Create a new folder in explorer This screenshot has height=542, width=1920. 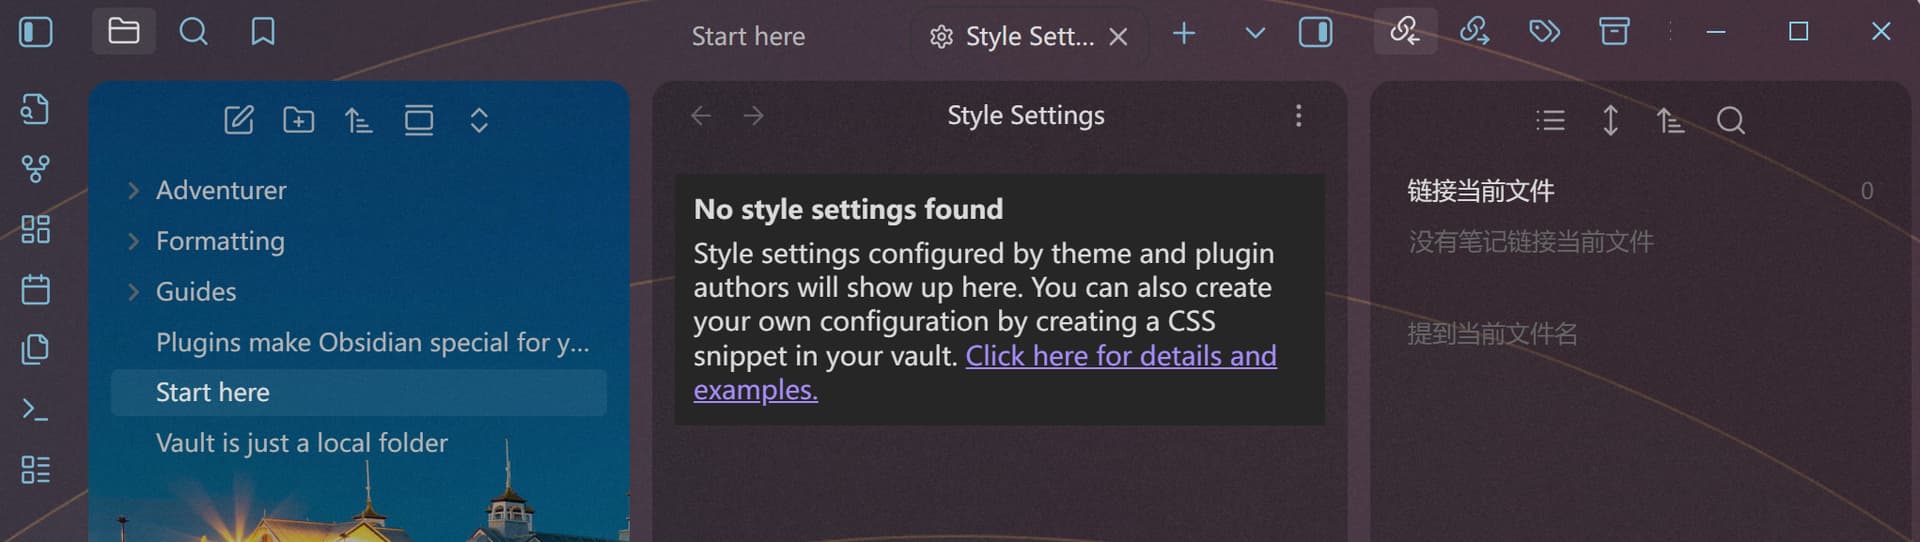tap(298, 121)
